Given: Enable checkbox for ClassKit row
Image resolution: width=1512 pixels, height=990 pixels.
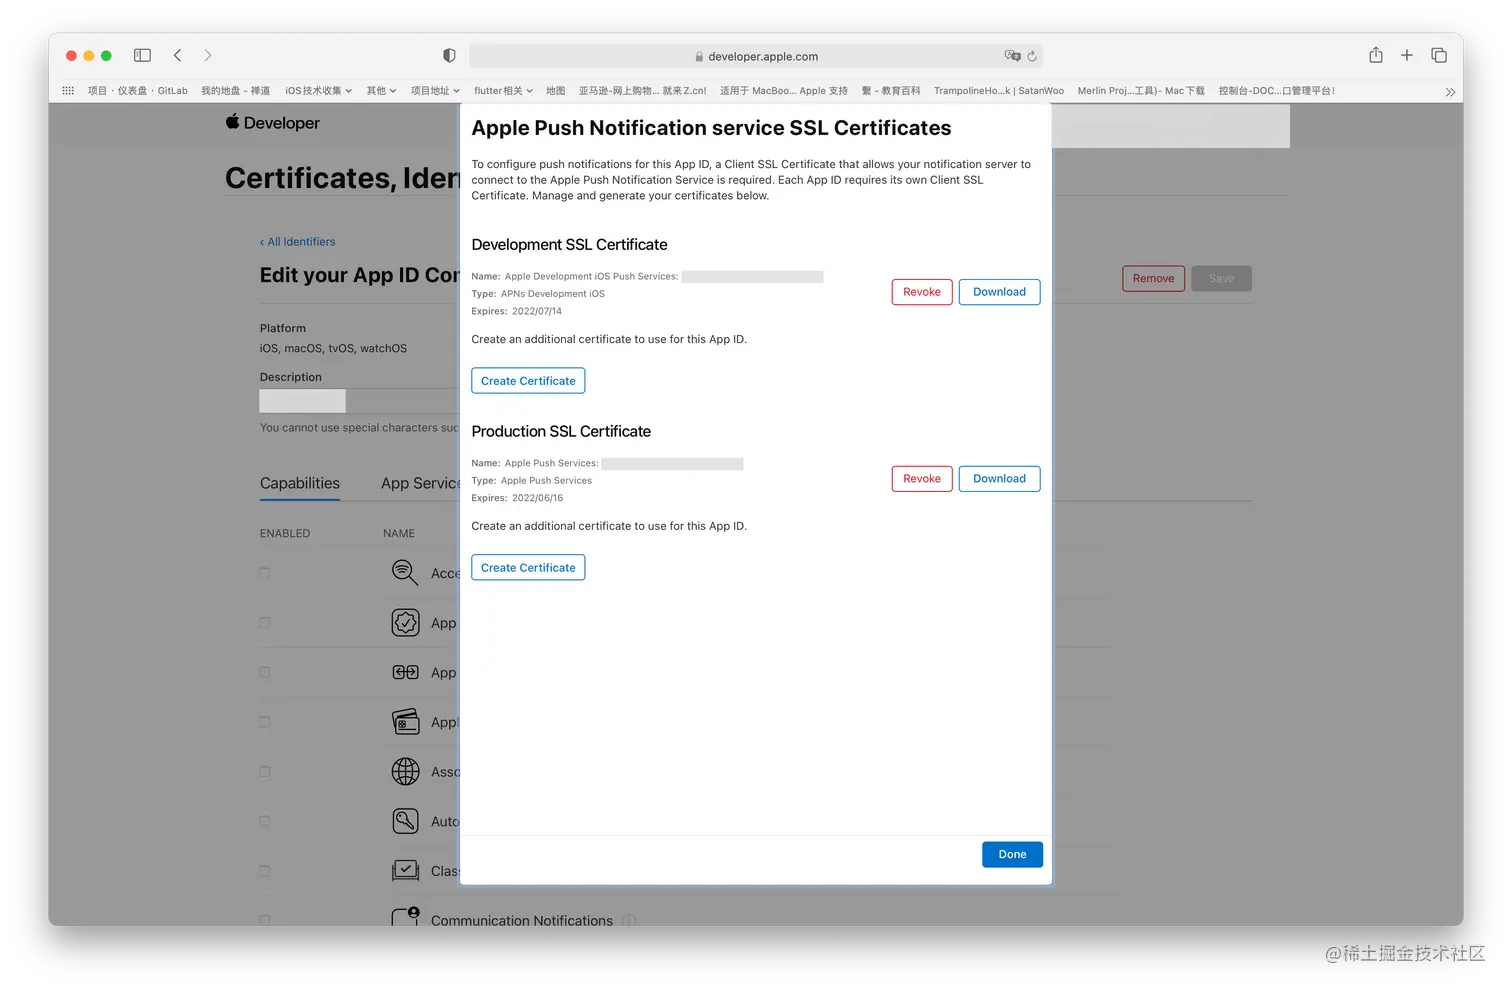Looking at the screenshot, I should coord(265,870).
